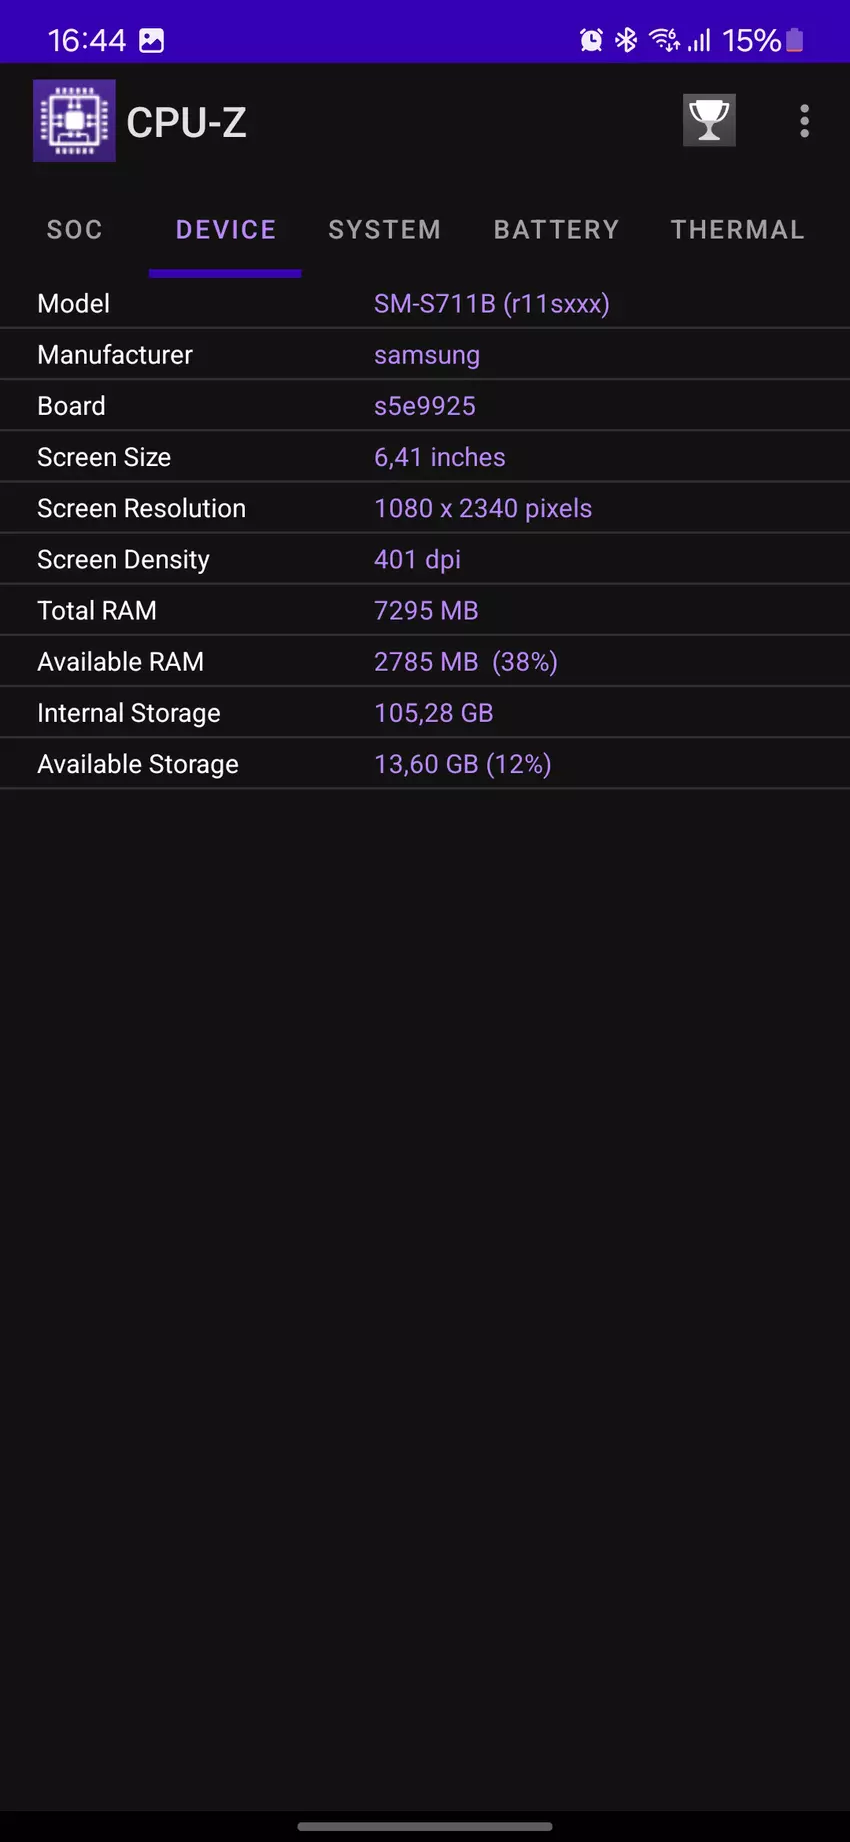Go to the THERMAL tab

(x=737, y=230)
